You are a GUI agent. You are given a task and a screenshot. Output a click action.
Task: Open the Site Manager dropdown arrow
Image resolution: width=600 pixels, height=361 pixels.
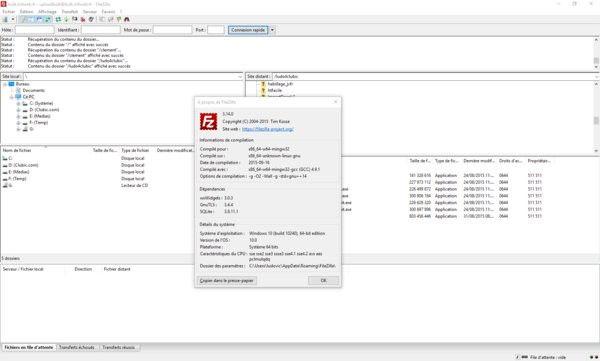click(13, 19)
